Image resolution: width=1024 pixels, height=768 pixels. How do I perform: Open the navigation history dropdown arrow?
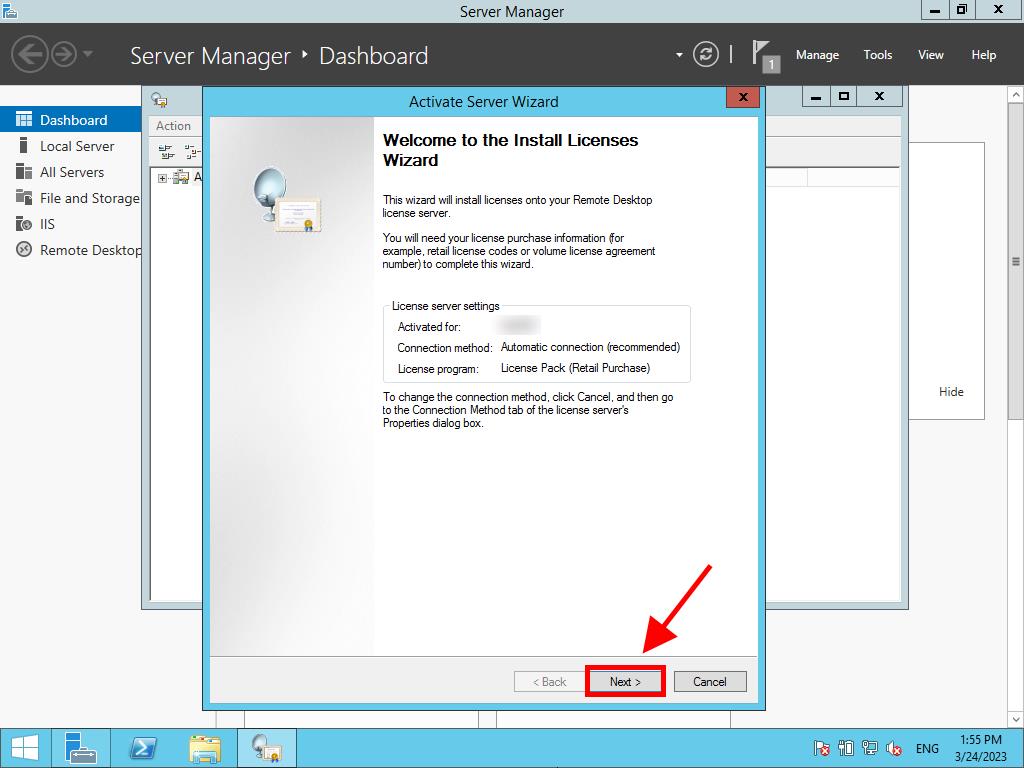pos(88,54)
